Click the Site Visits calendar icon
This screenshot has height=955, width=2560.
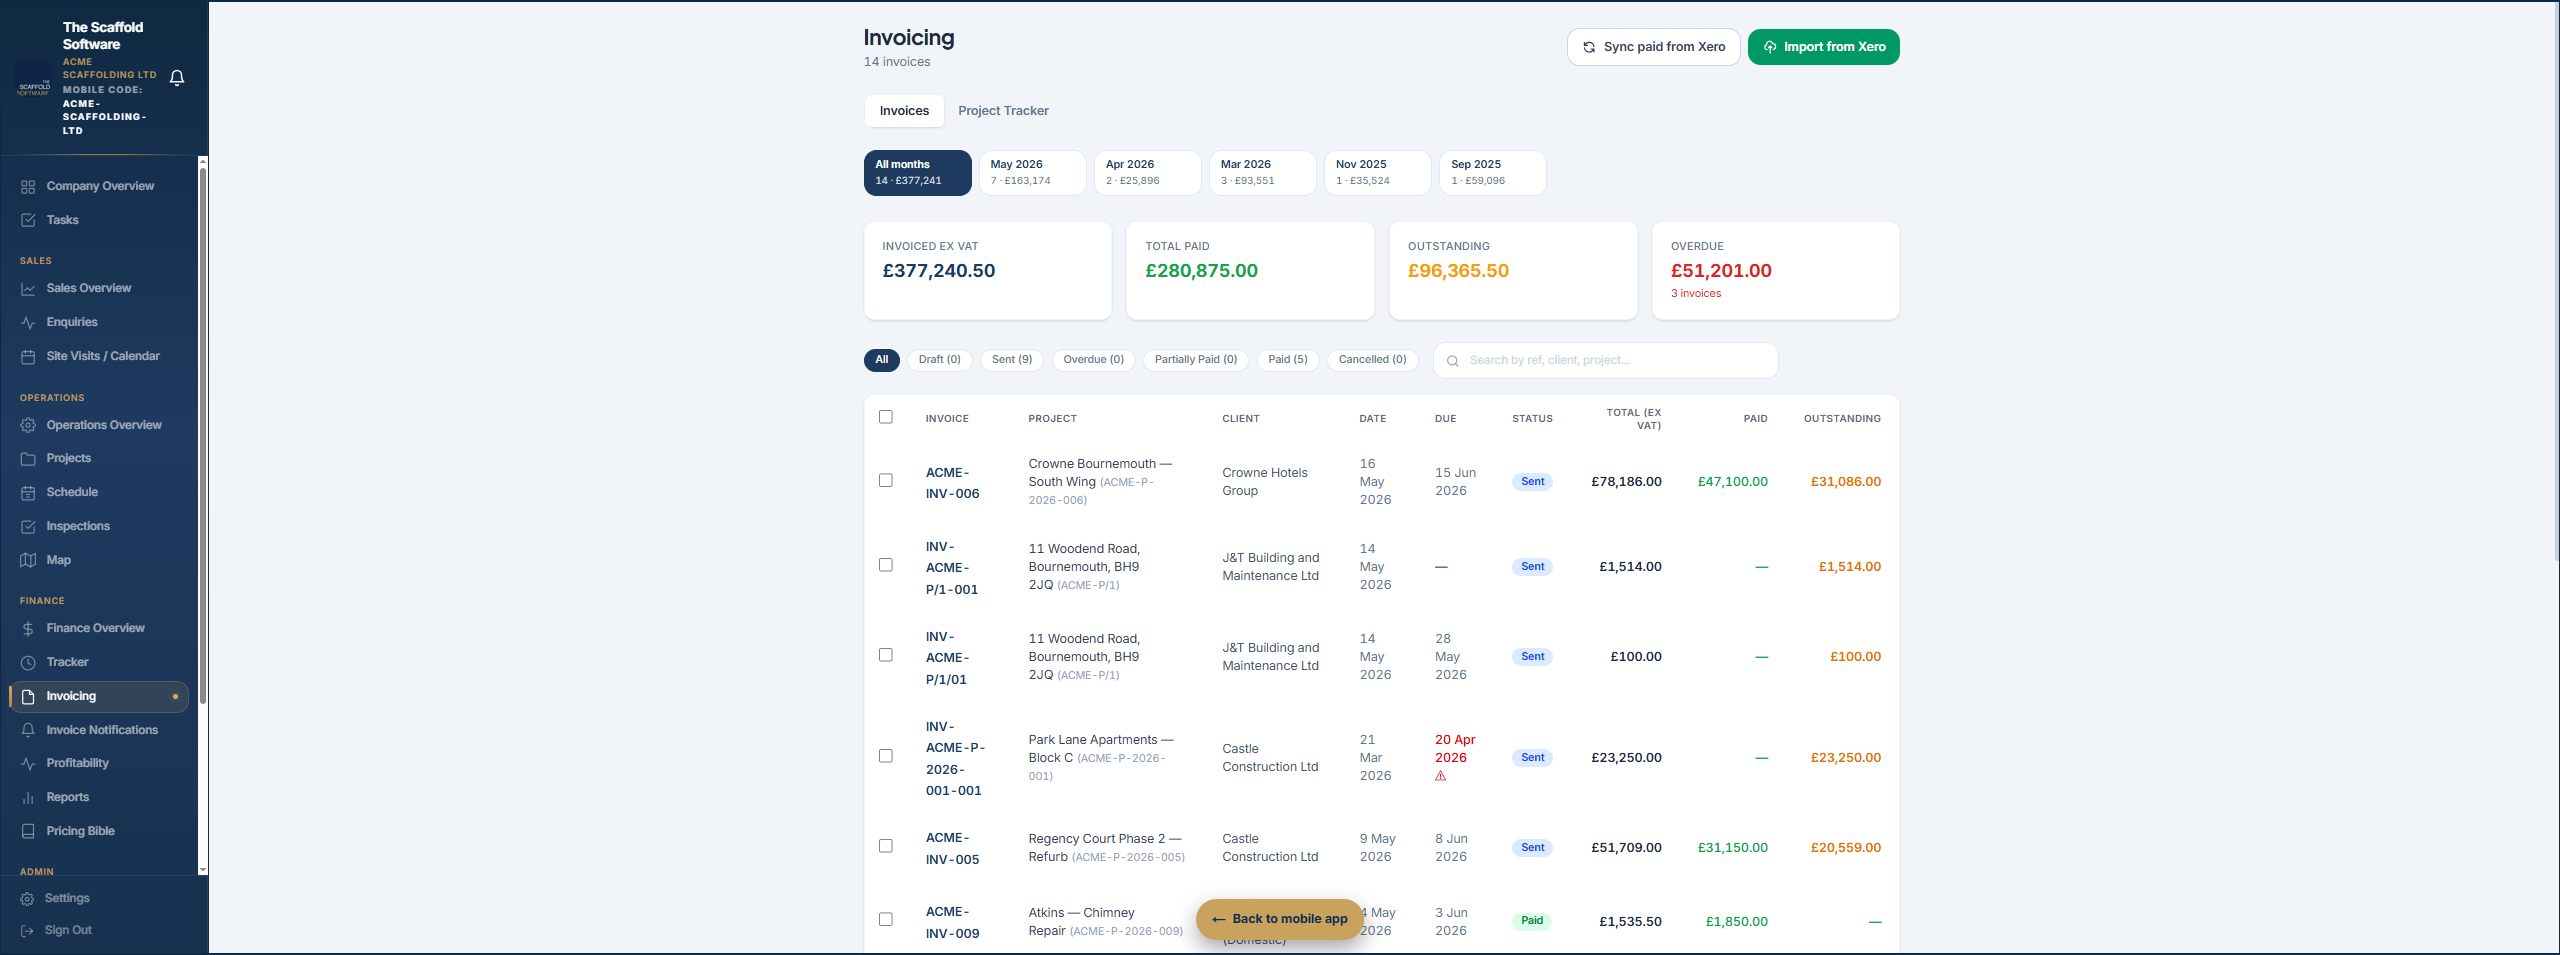click(x=28, y=357)
